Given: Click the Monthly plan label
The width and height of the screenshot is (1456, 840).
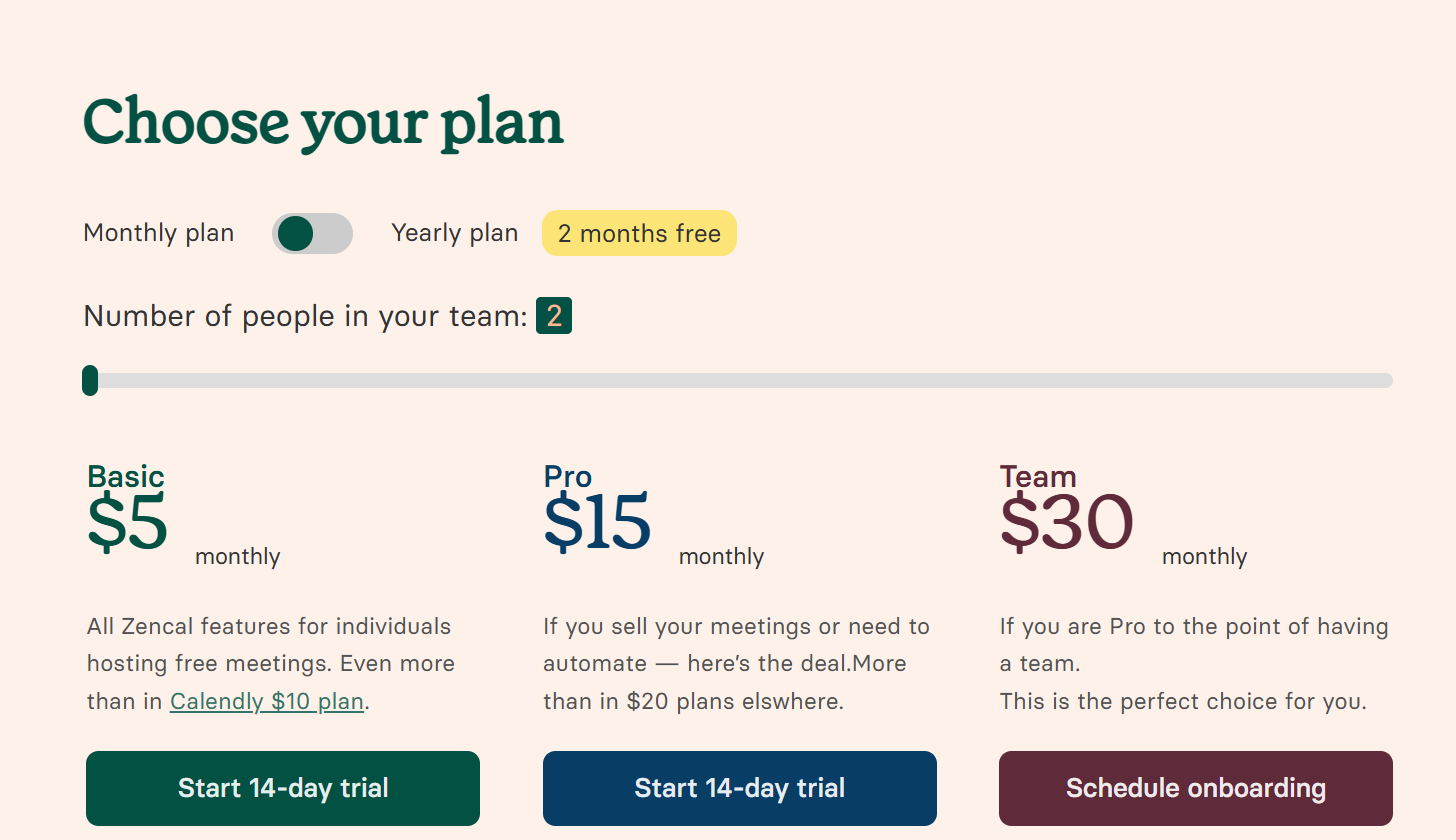Looking at the screenshot, I should [x=158, y=232].
